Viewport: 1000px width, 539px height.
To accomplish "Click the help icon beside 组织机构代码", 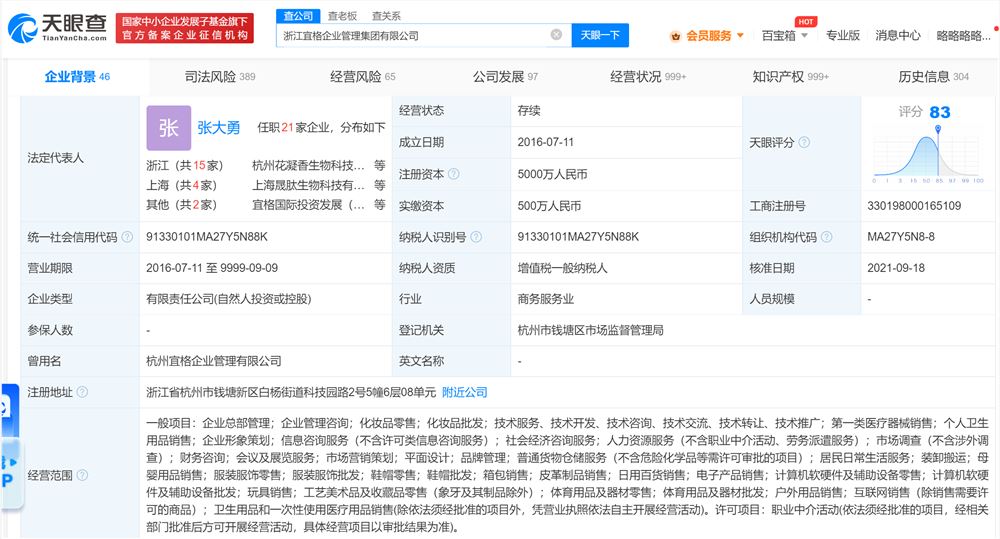I will click(824, 237).
